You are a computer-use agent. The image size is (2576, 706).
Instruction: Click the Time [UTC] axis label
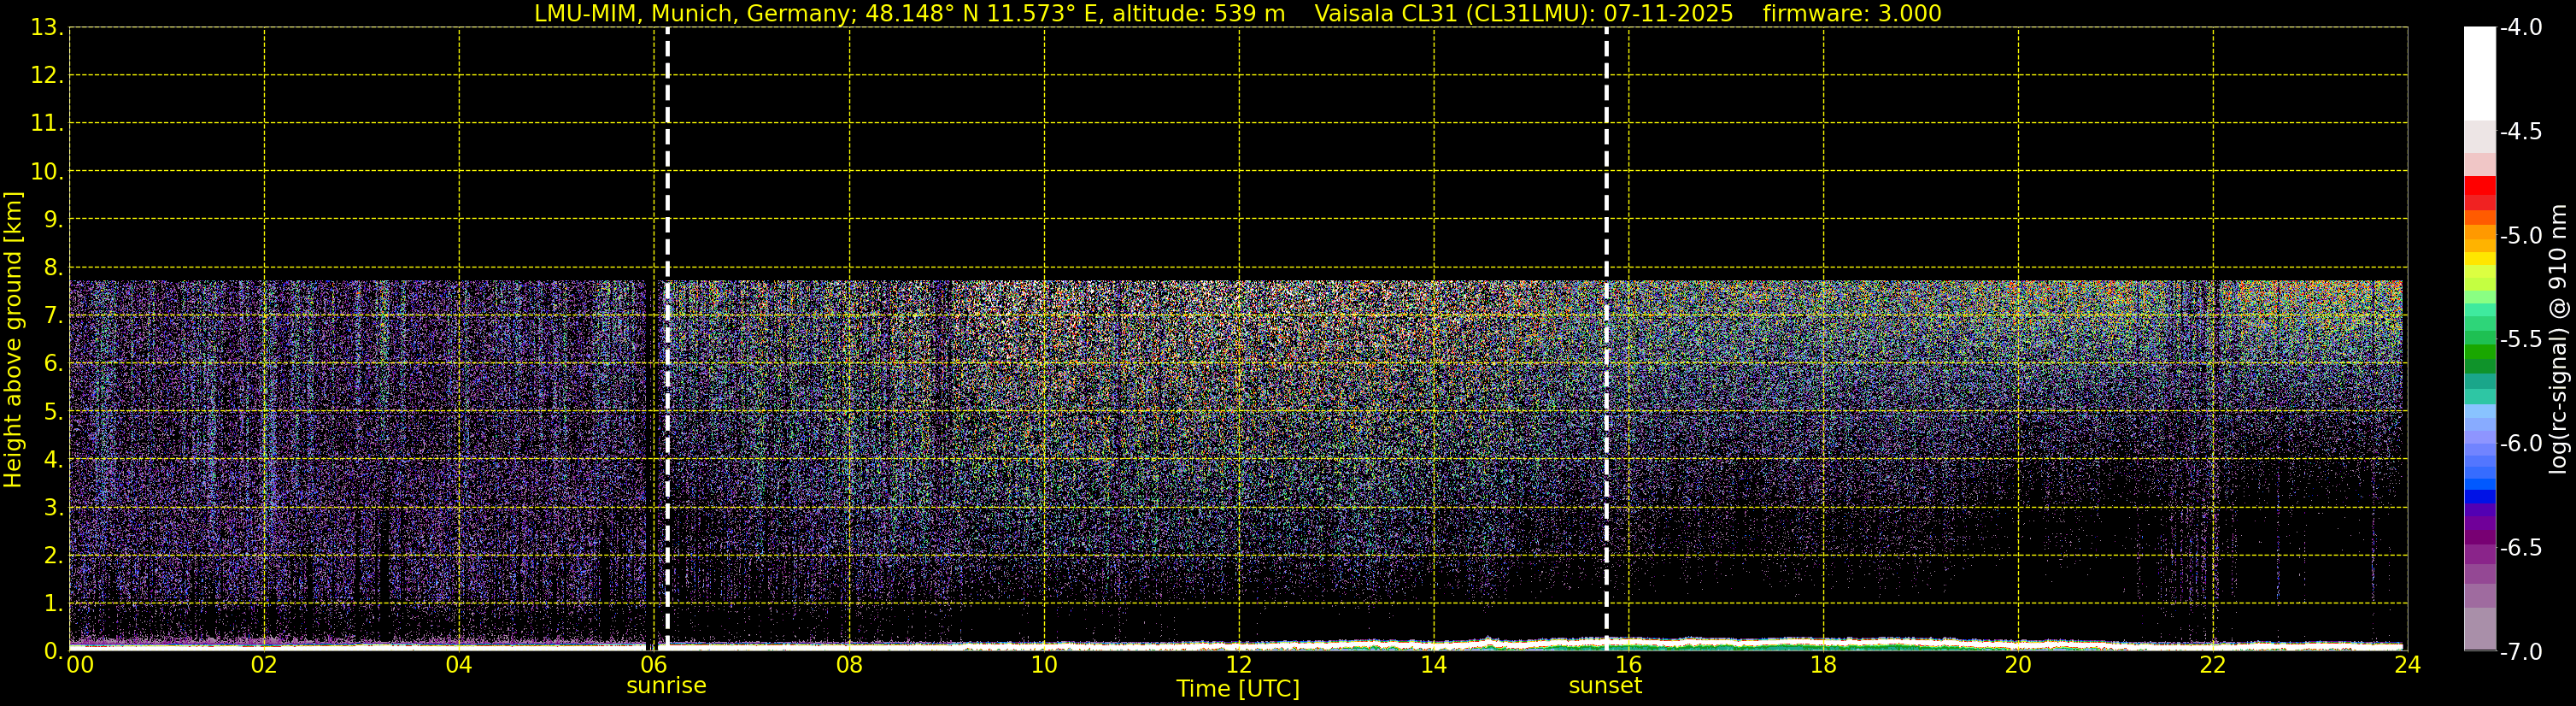[1238, 689]
